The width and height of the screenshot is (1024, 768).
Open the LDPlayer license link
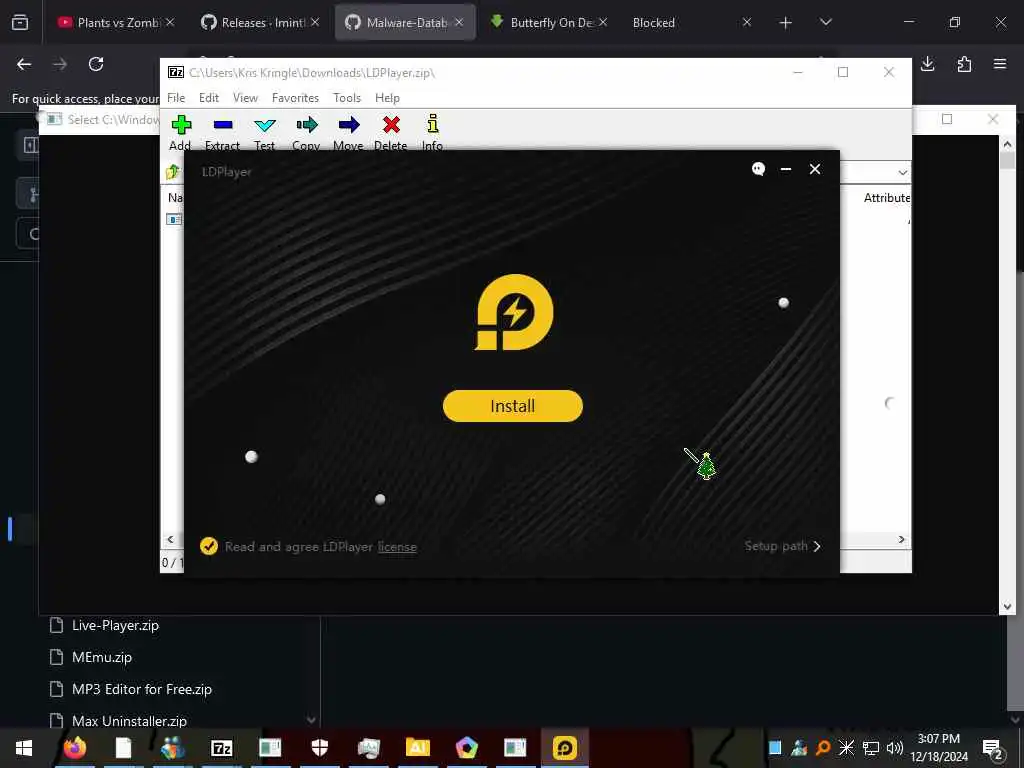[x=397, y=547]
